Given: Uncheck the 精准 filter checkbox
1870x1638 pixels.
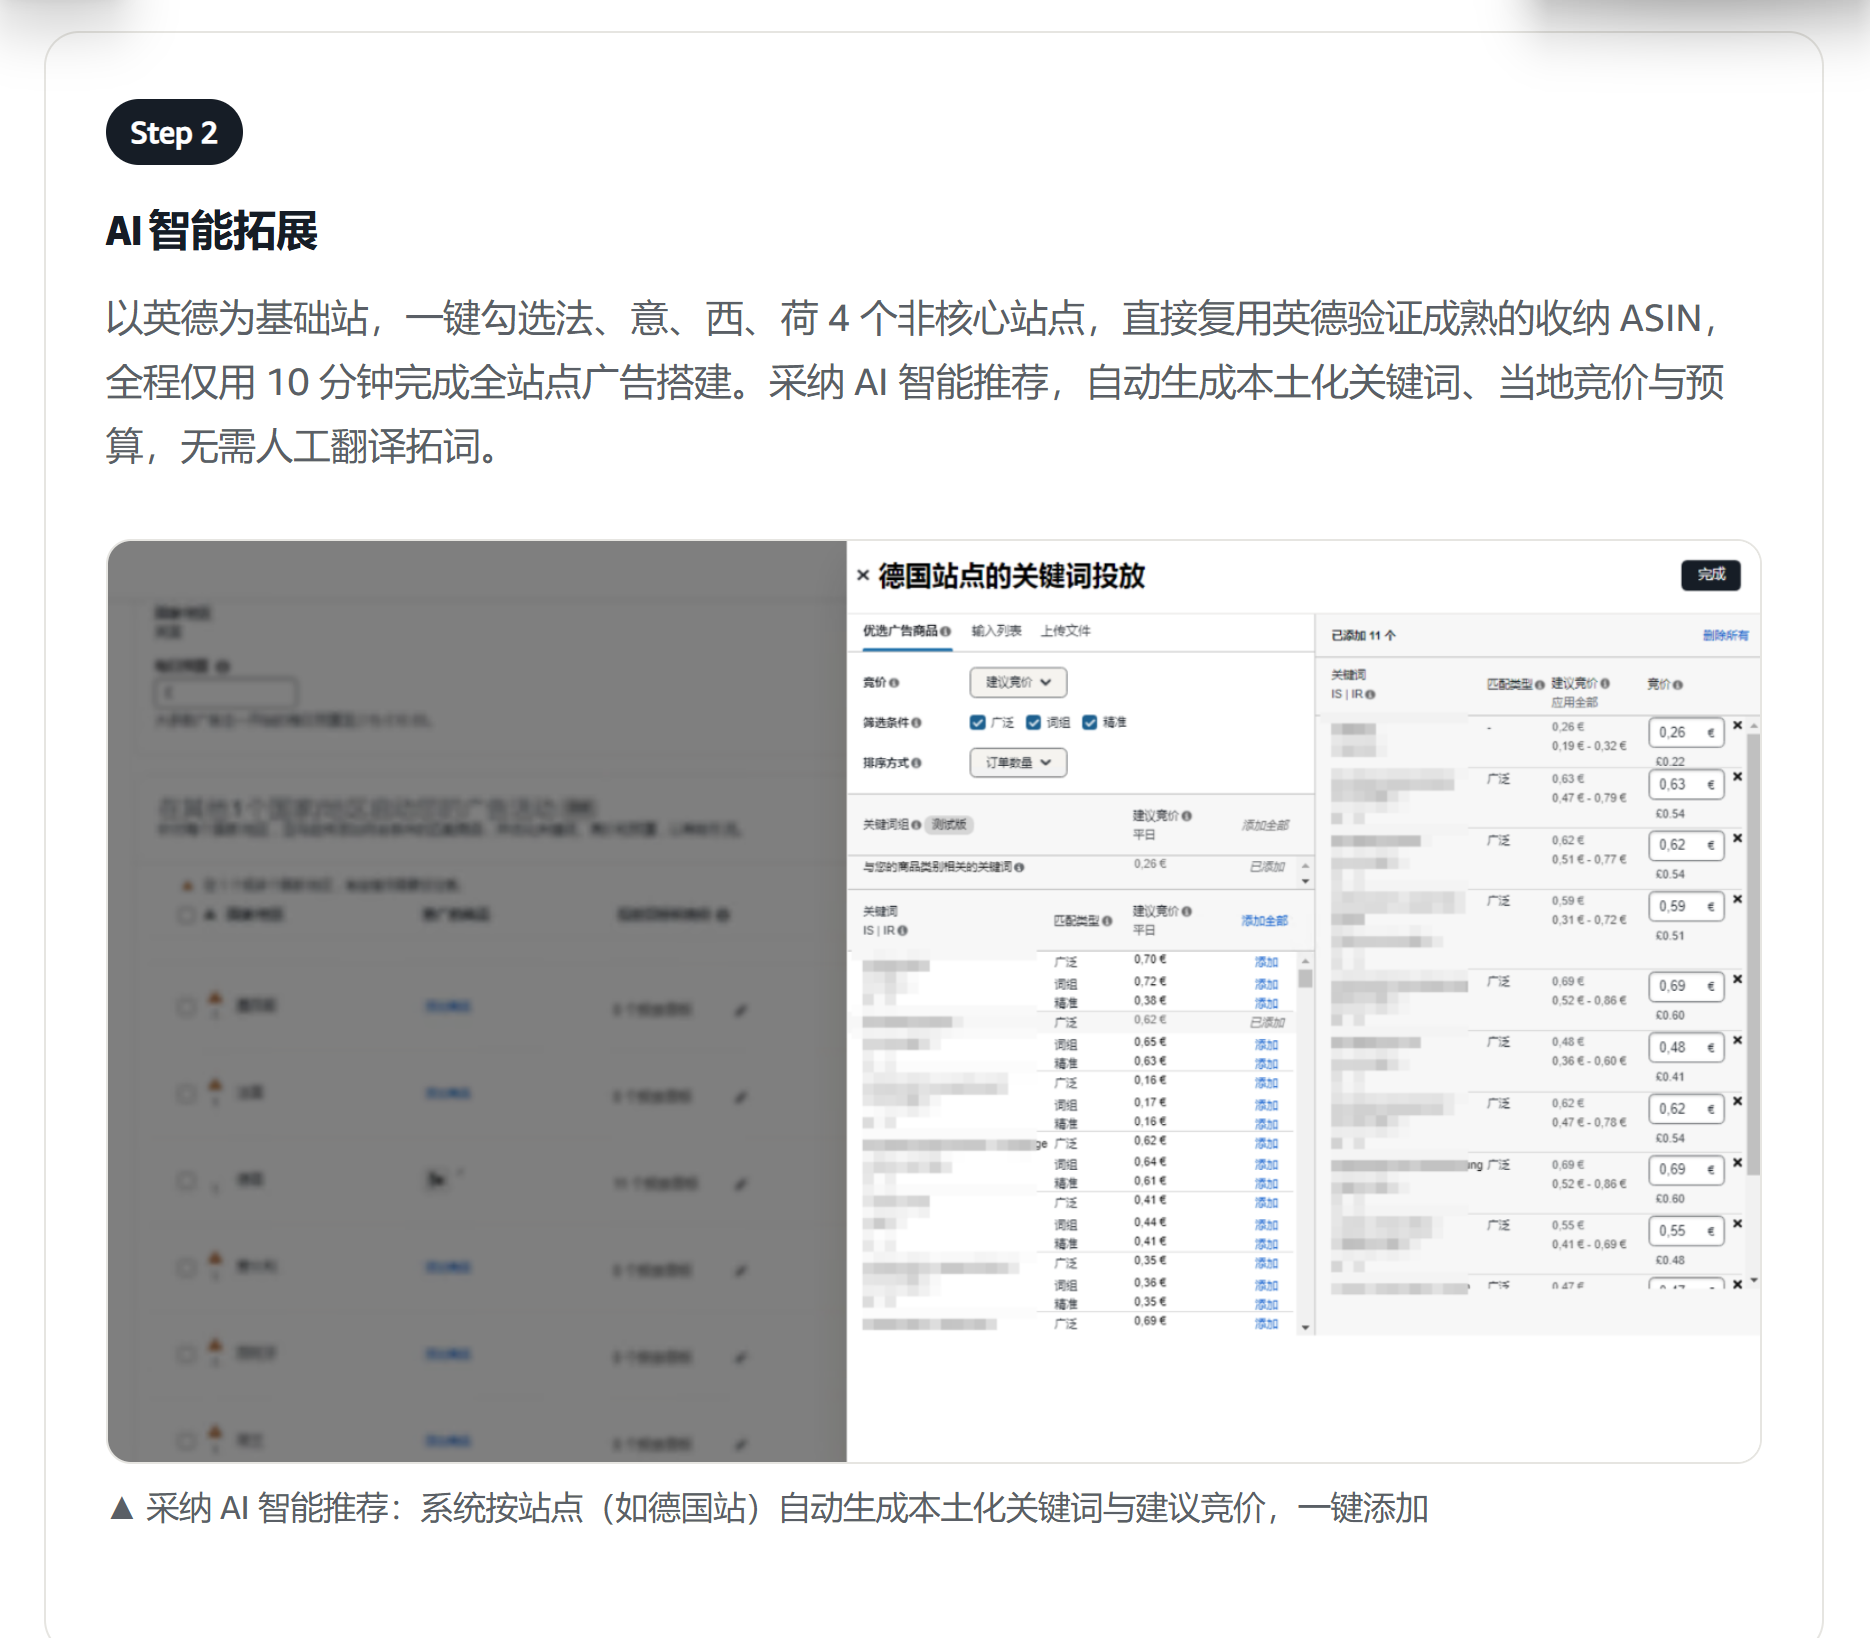Looking at the screenshot, I should click(x=1089, y=722).
